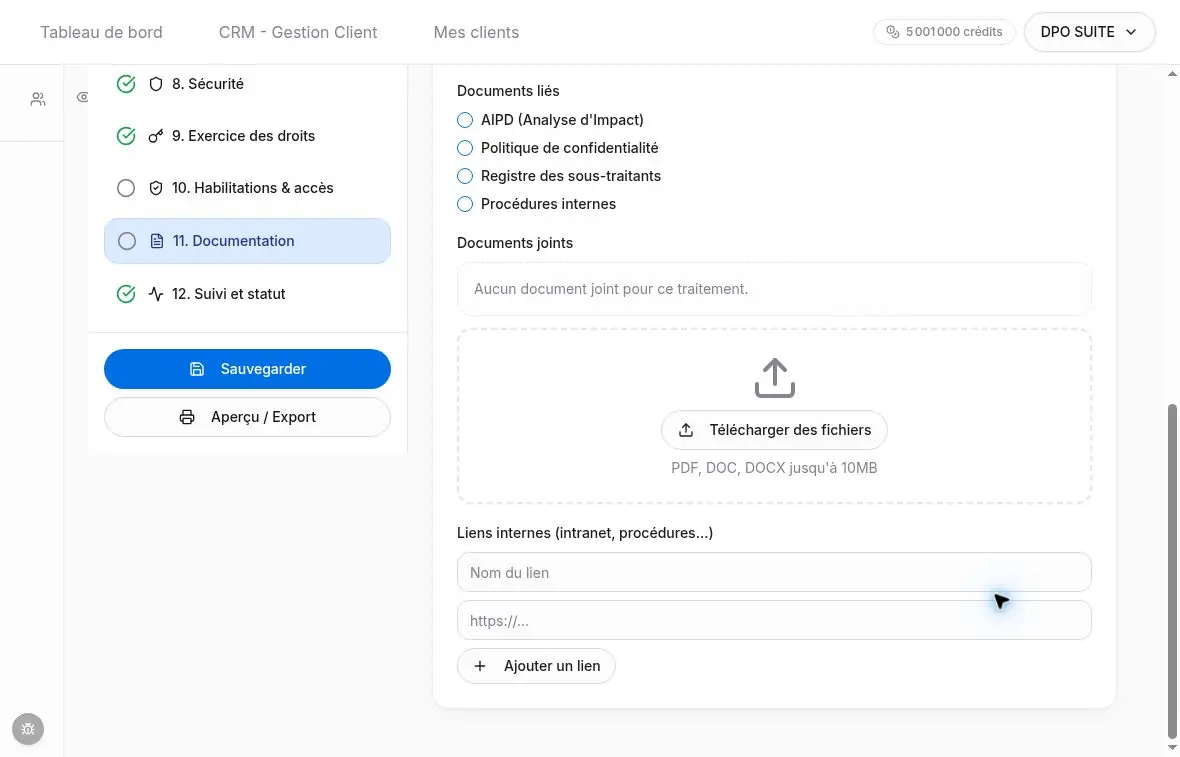This screenshot has width=1180, height=757.
Task: Focus the Nom du lien field
Action: 774,572
